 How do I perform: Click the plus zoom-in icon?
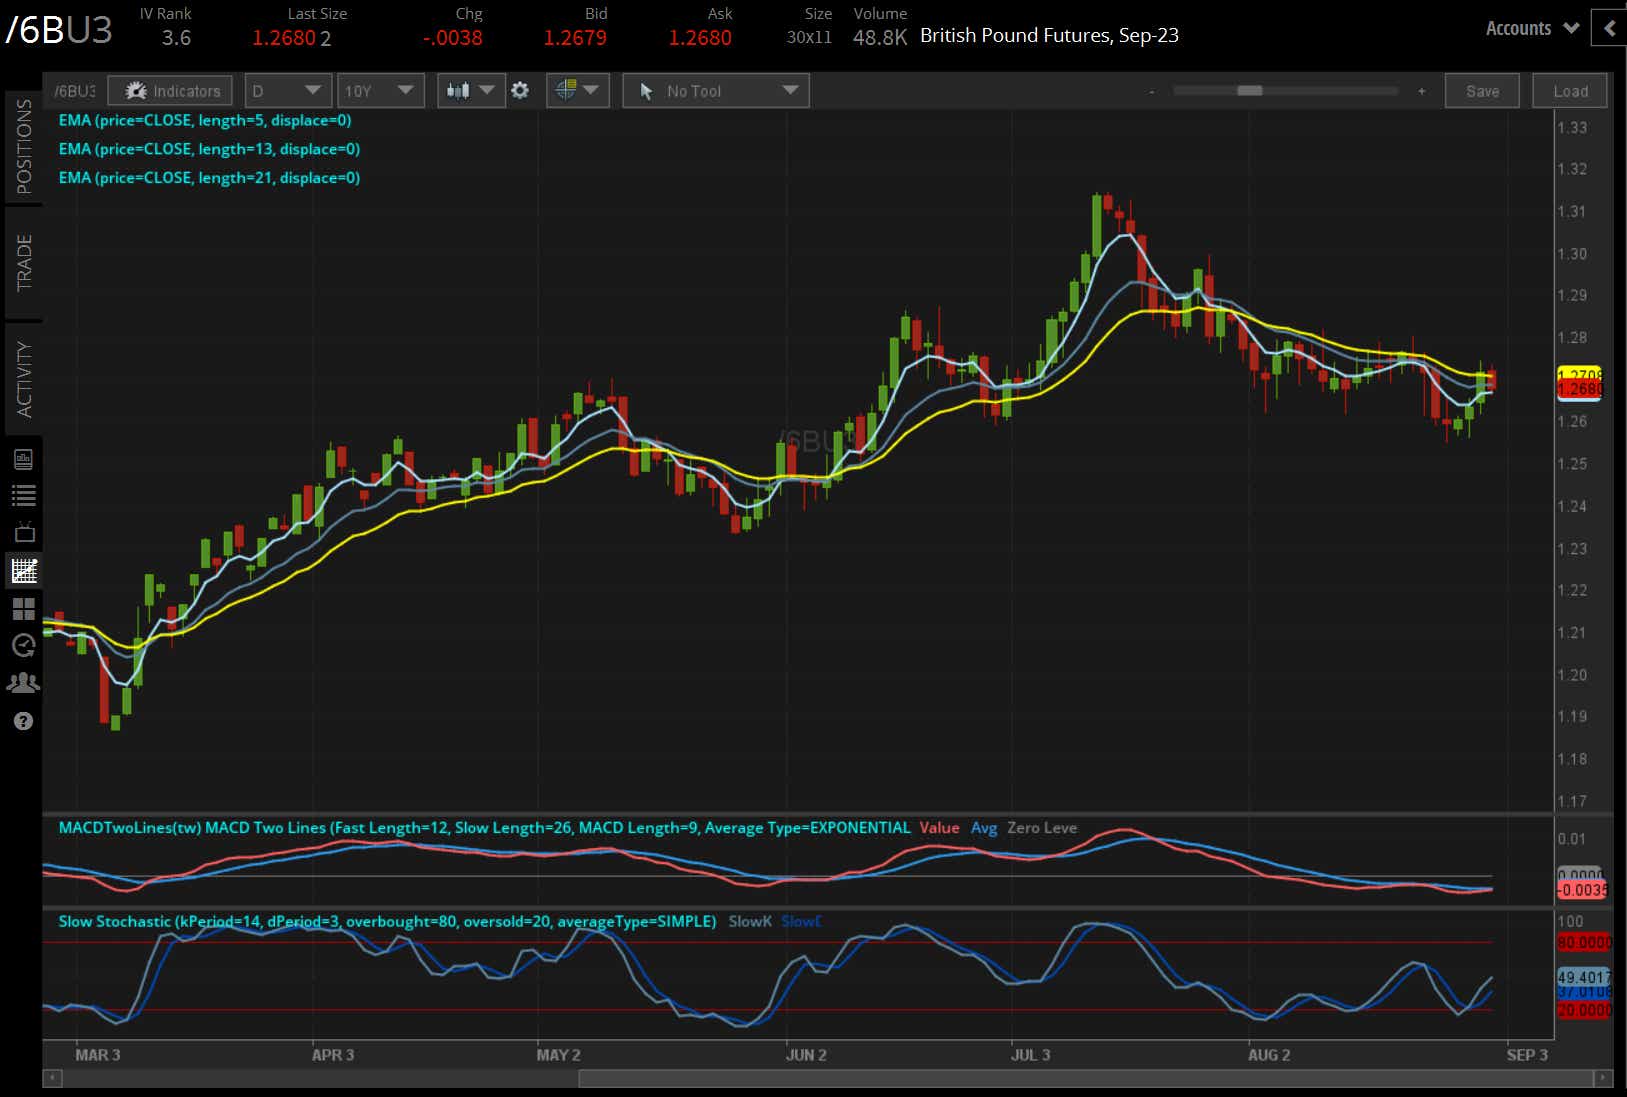1421,91
